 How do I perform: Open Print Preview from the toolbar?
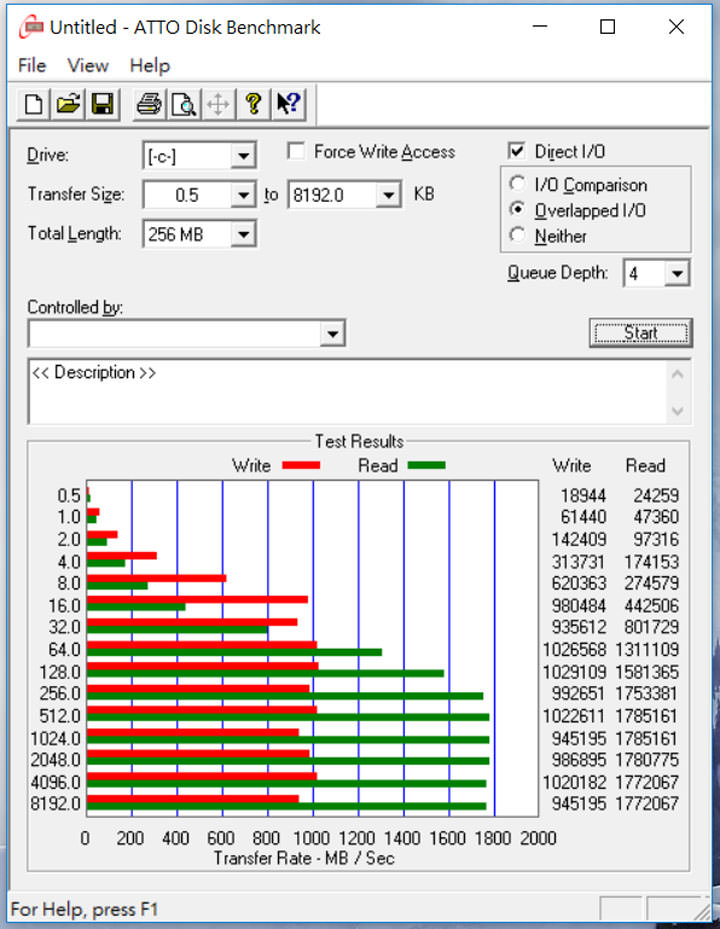point(183,103)
